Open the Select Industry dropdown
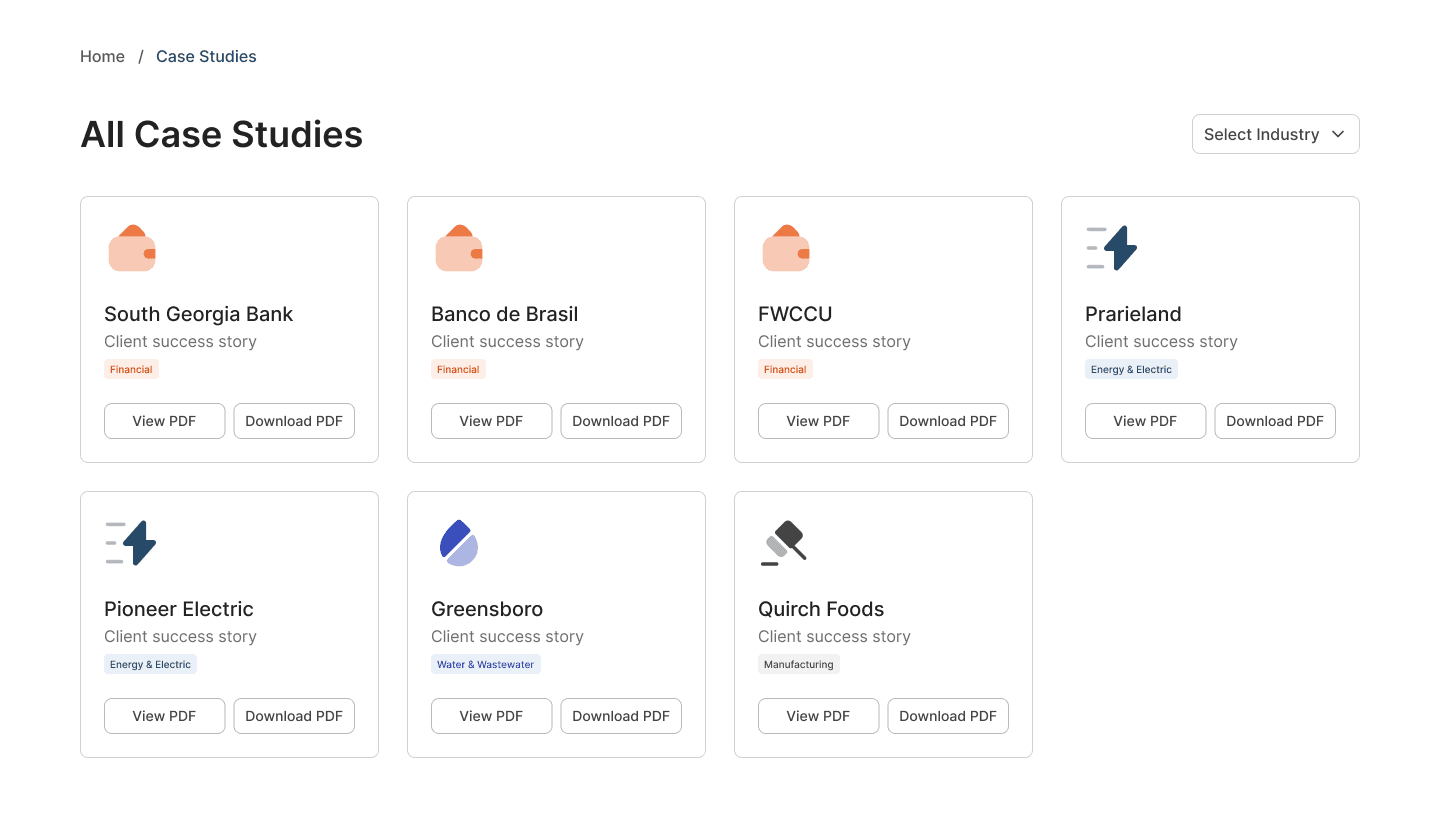 [x=1275, y=133]
